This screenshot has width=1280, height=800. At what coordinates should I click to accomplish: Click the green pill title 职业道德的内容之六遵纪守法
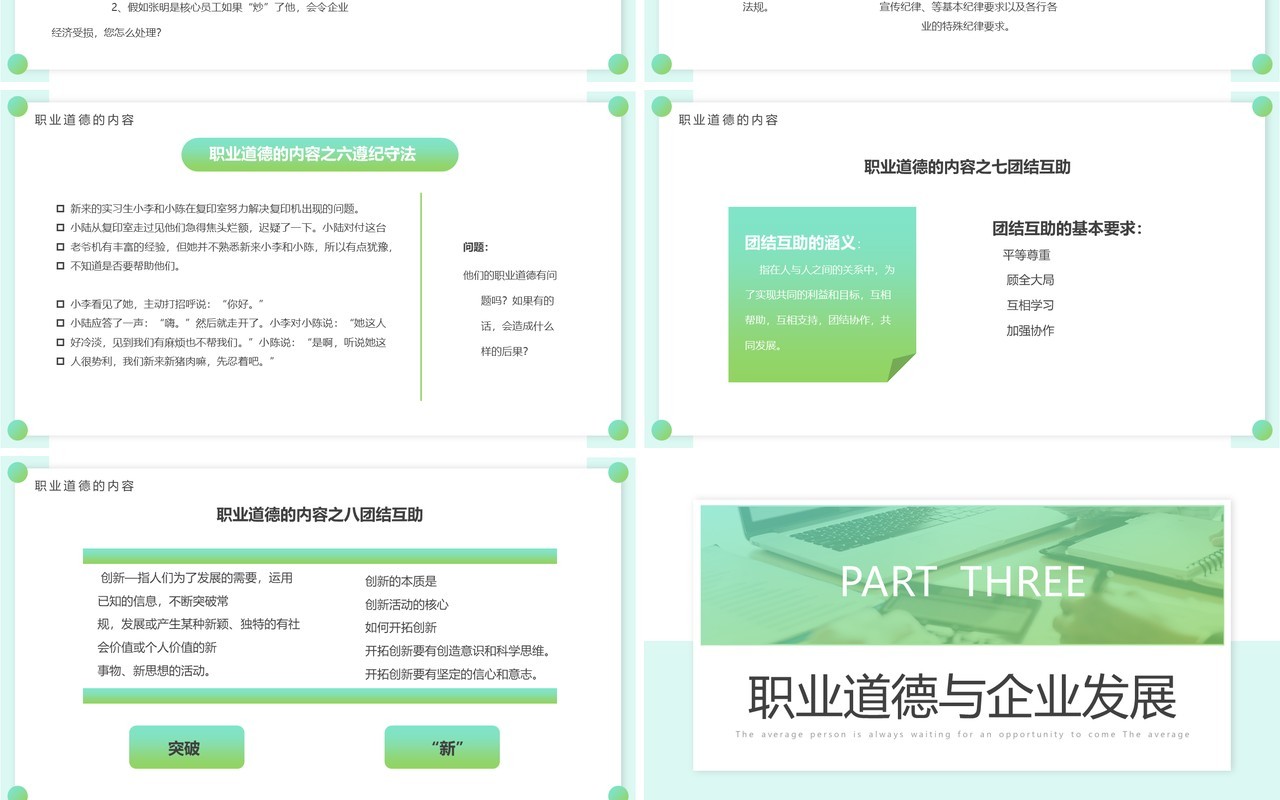click(320, 155)
